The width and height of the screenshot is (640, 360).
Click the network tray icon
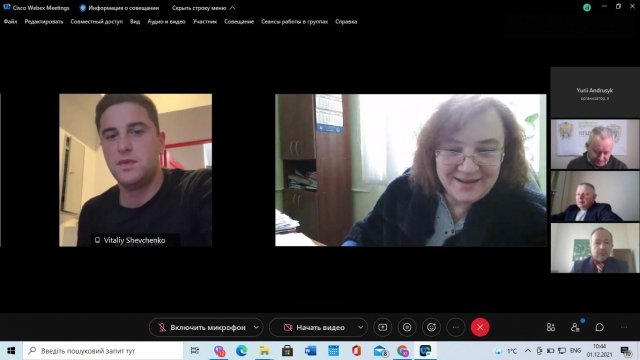click(562, 351)
